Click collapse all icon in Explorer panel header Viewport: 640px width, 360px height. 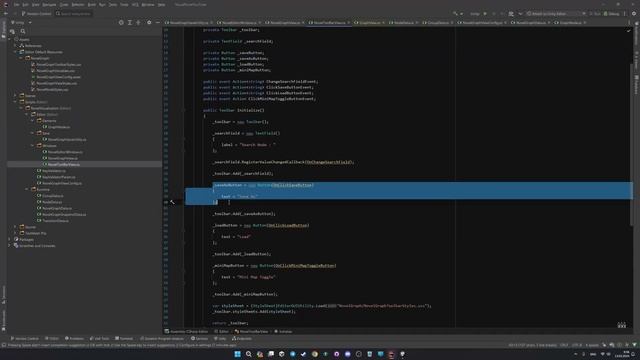tap(138, 22)
